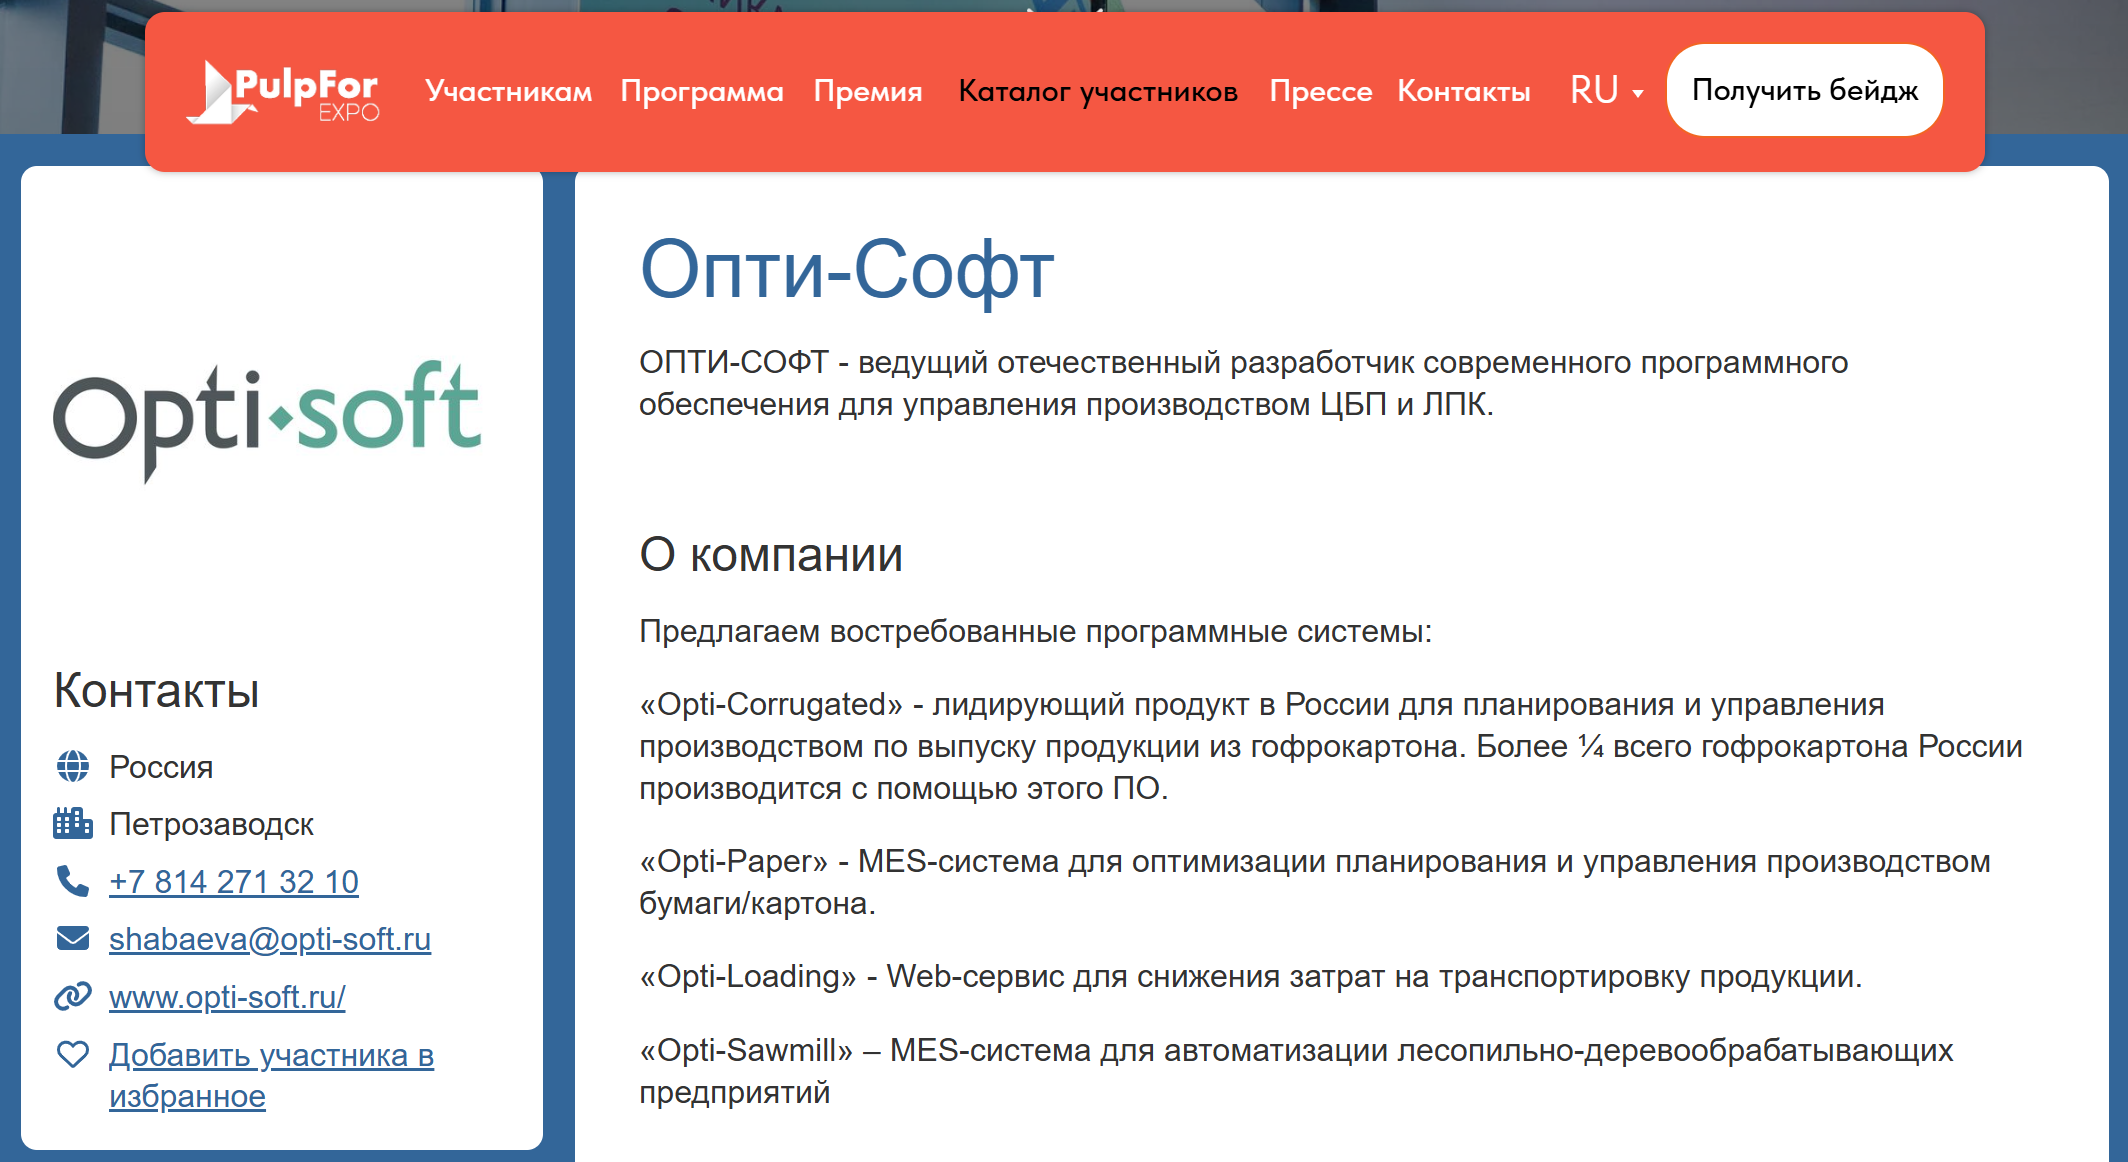Click the city building icon beside Петрозаводск

[x=73, y=824]
